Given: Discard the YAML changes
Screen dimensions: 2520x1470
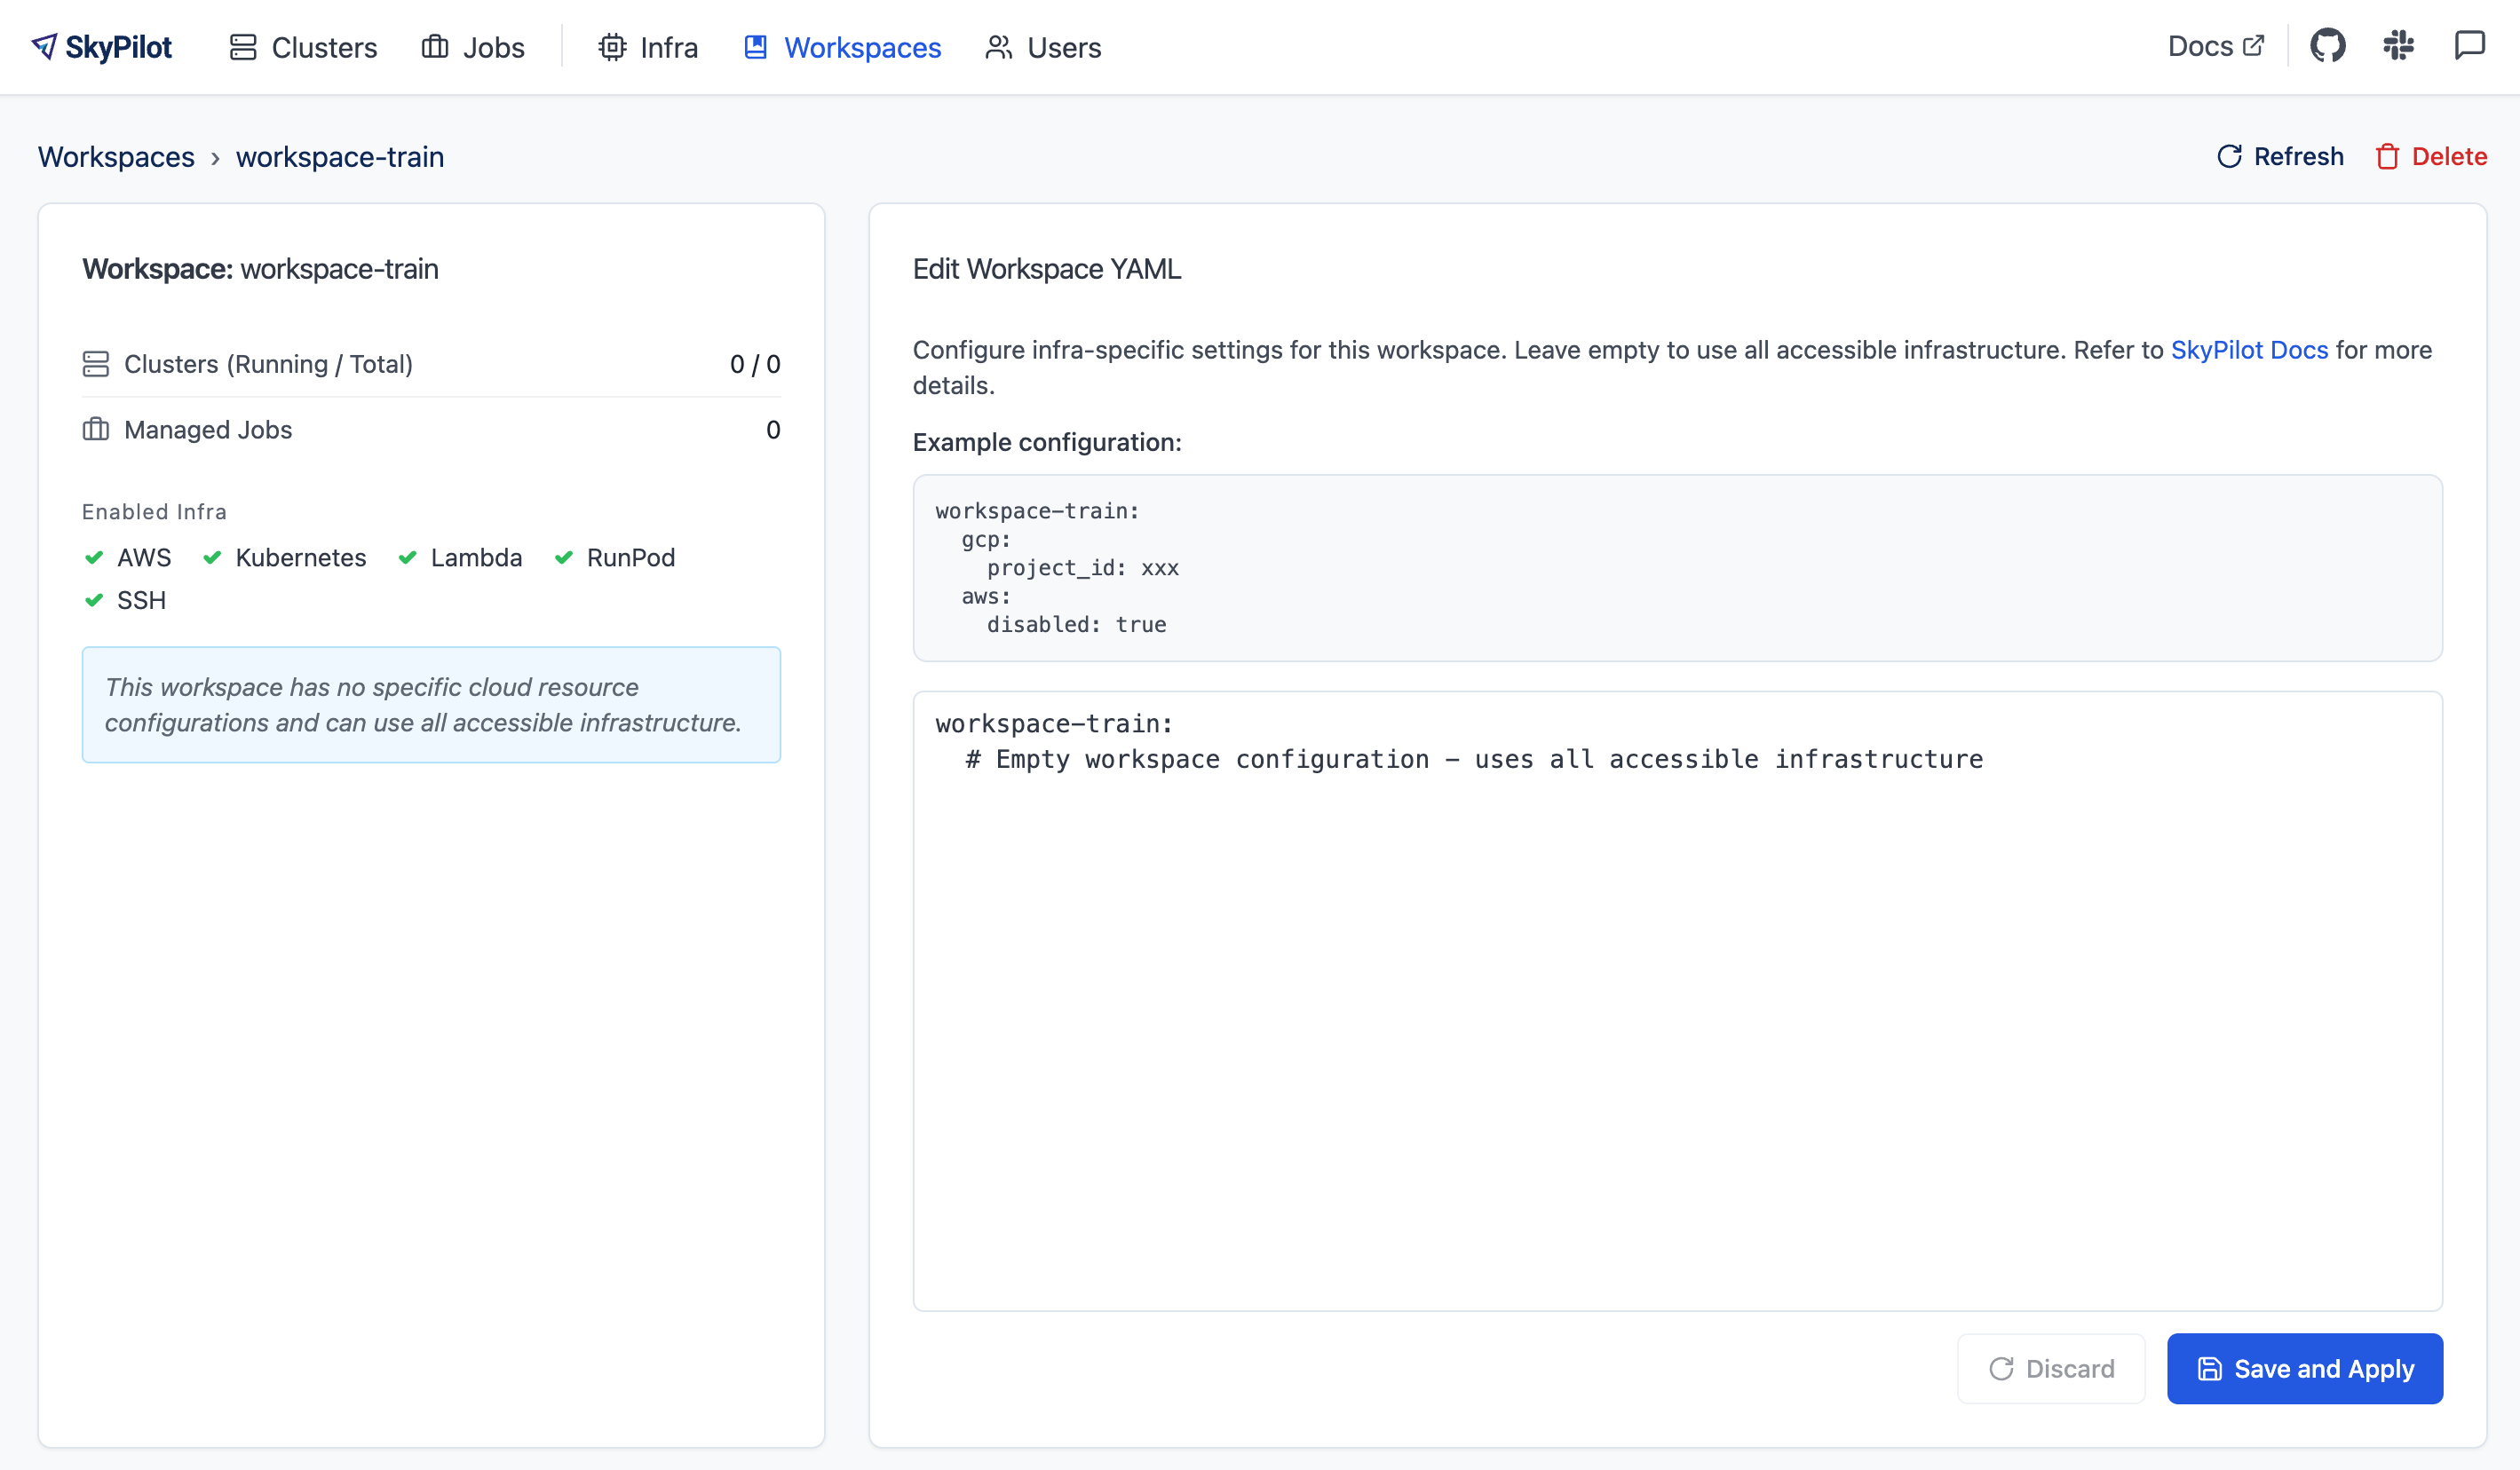Looking at the screenshot, I should coord(2051,1368).
